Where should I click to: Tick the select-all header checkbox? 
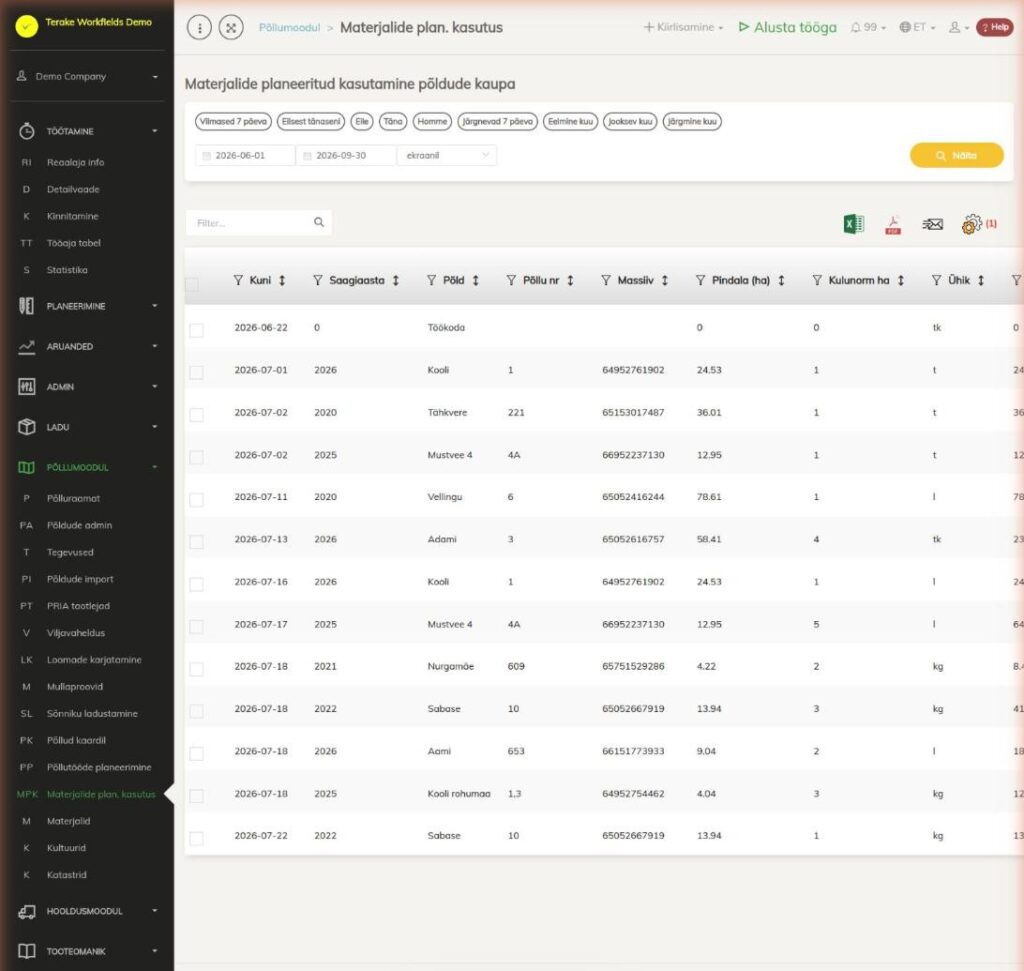click(192, 284)
